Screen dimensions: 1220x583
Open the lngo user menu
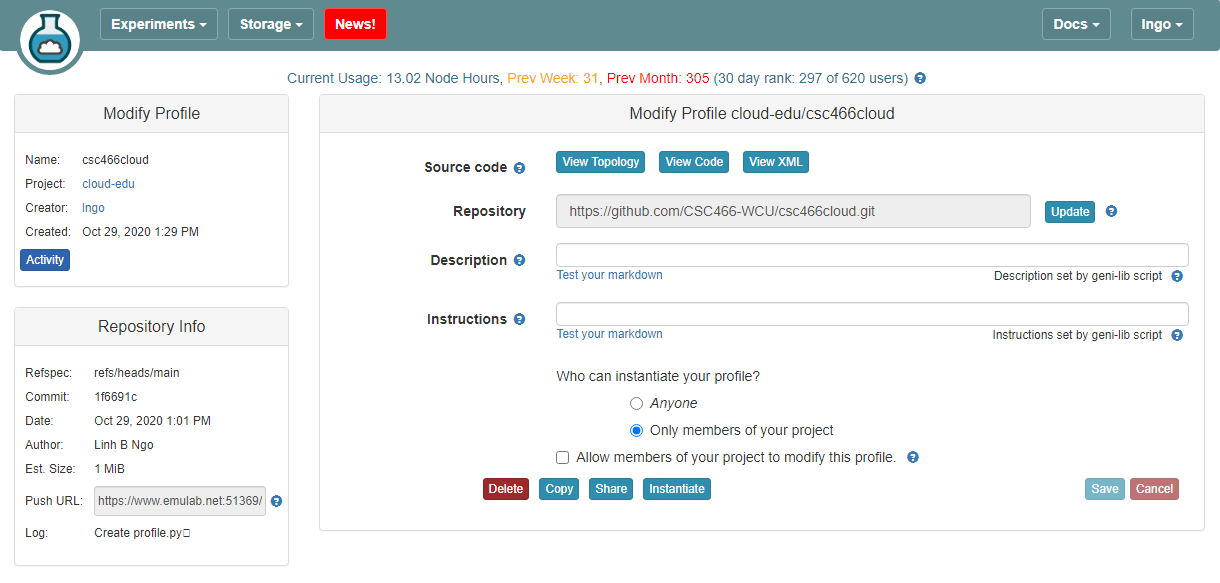1162,24
